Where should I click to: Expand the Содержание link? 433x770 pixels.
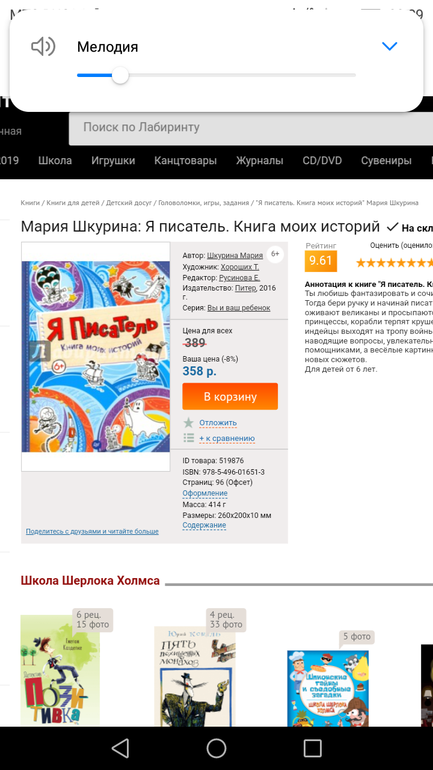tap(204, 525)
